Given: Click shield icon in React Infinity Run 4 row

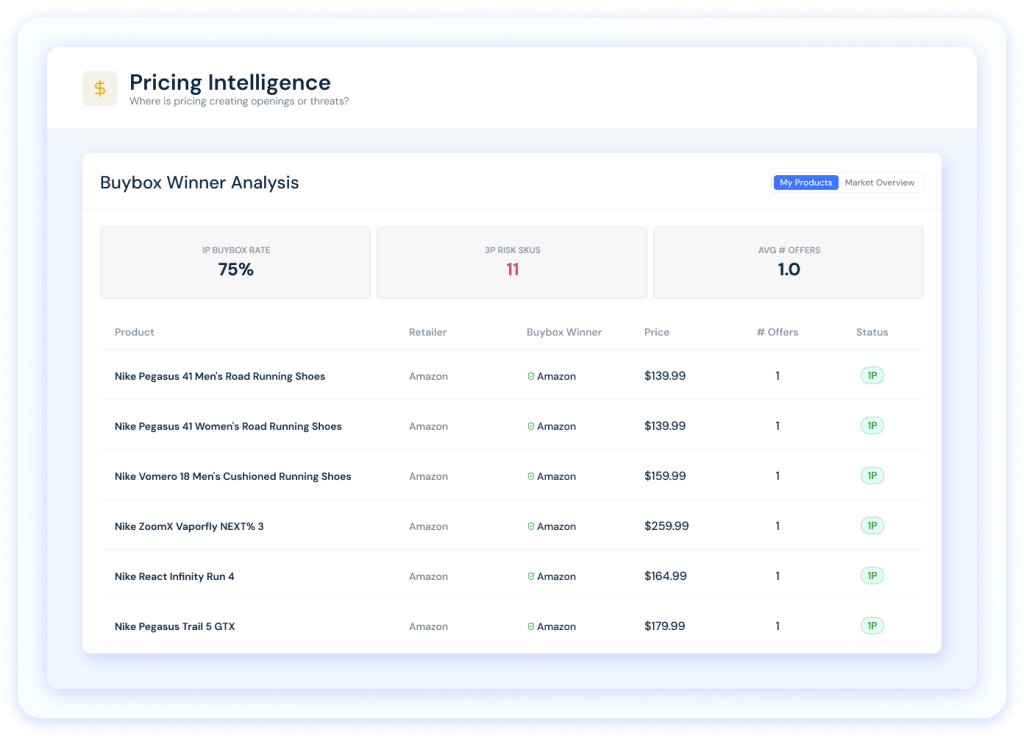Looking at the screenshot, I should [531, 577].
